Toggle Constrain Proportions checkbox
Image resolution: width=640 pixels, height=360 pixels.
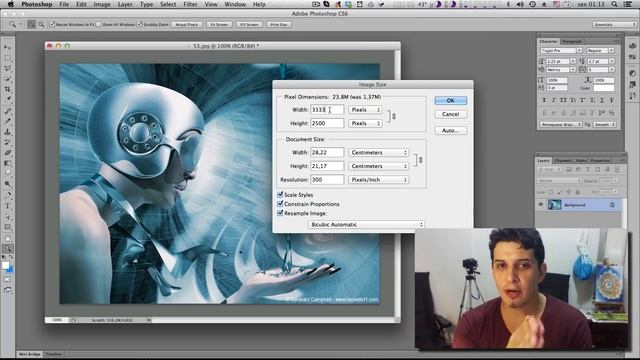[x=280, y=204]
